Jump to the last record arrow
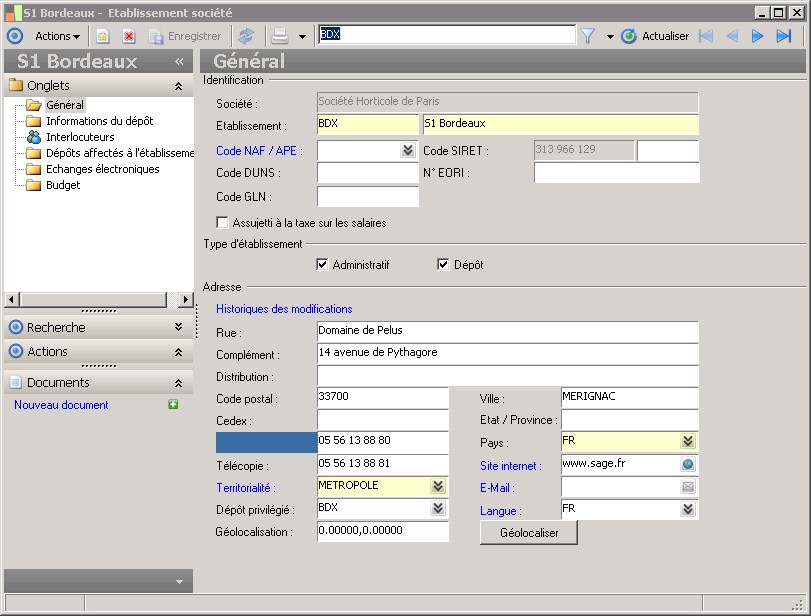 tap(784, 36)
